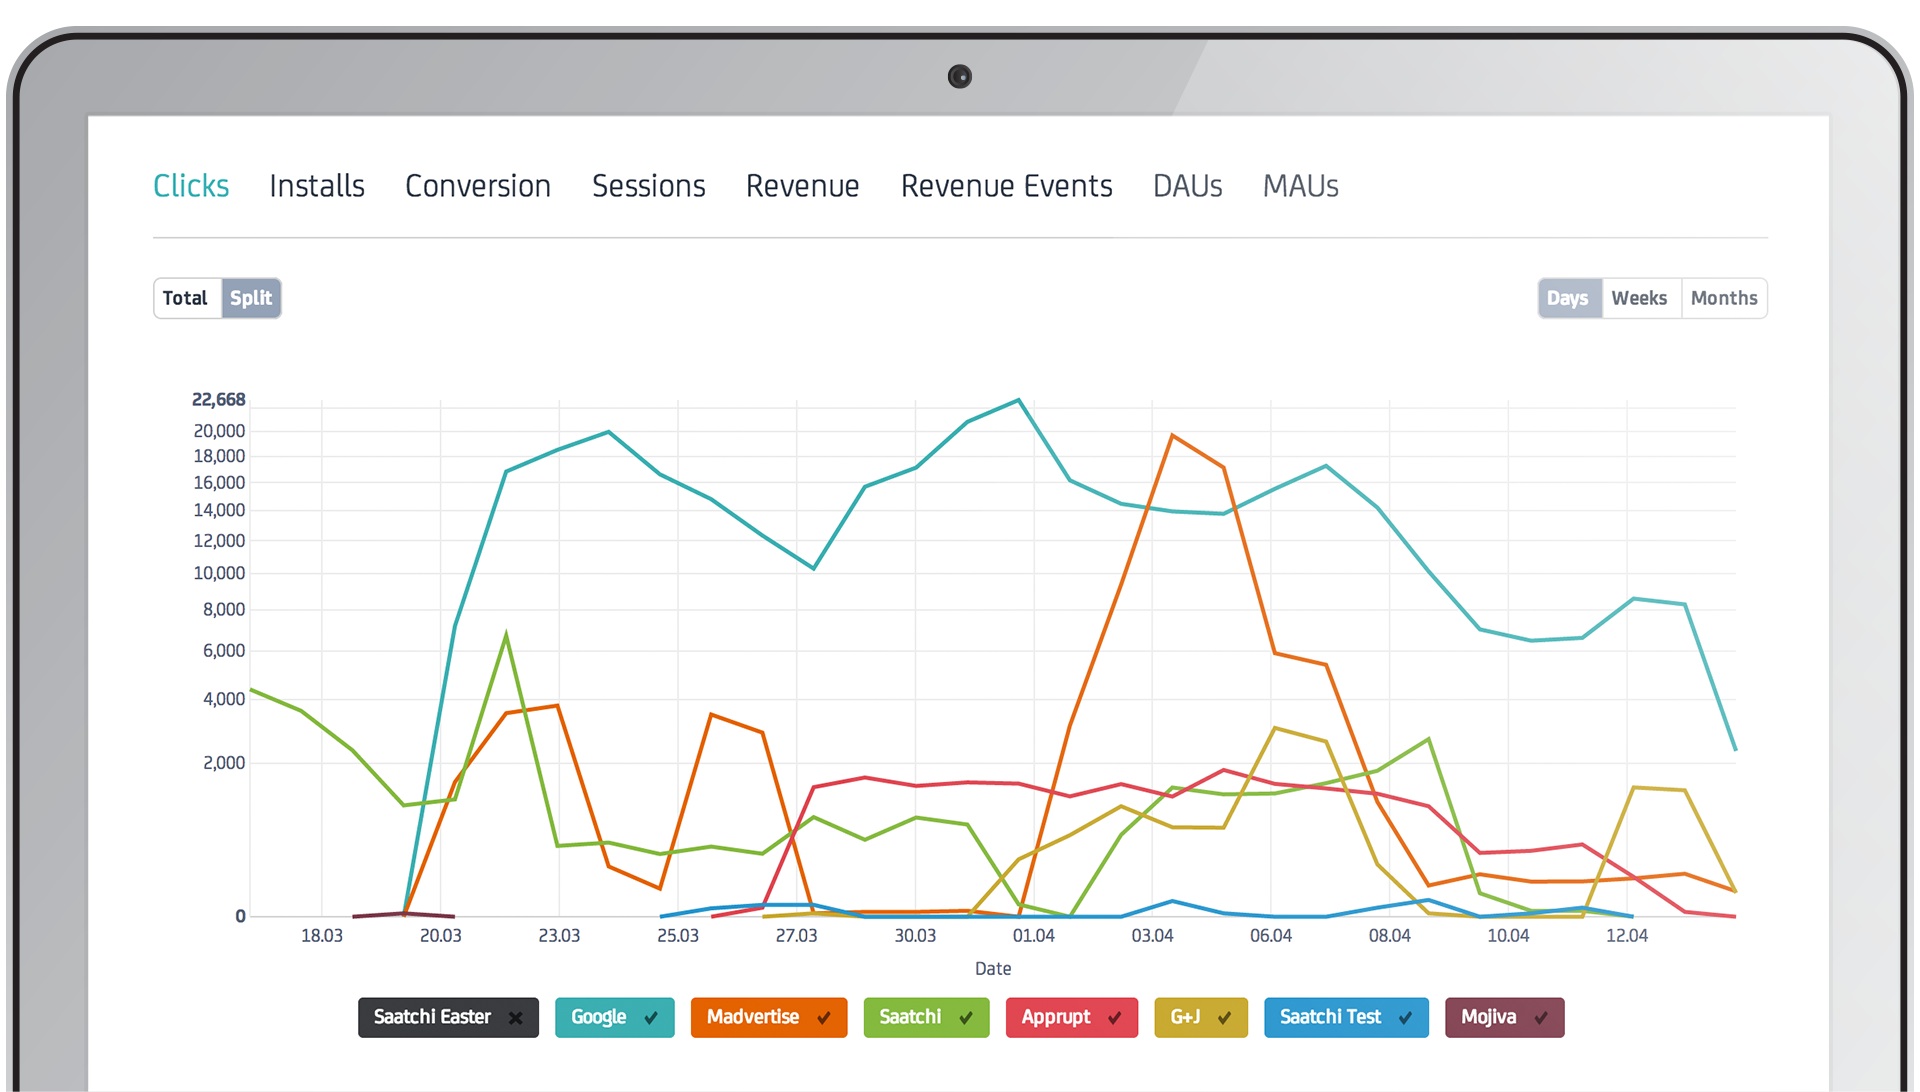
Task: Click the Google series peak on chart
Action: [1018, 401]
